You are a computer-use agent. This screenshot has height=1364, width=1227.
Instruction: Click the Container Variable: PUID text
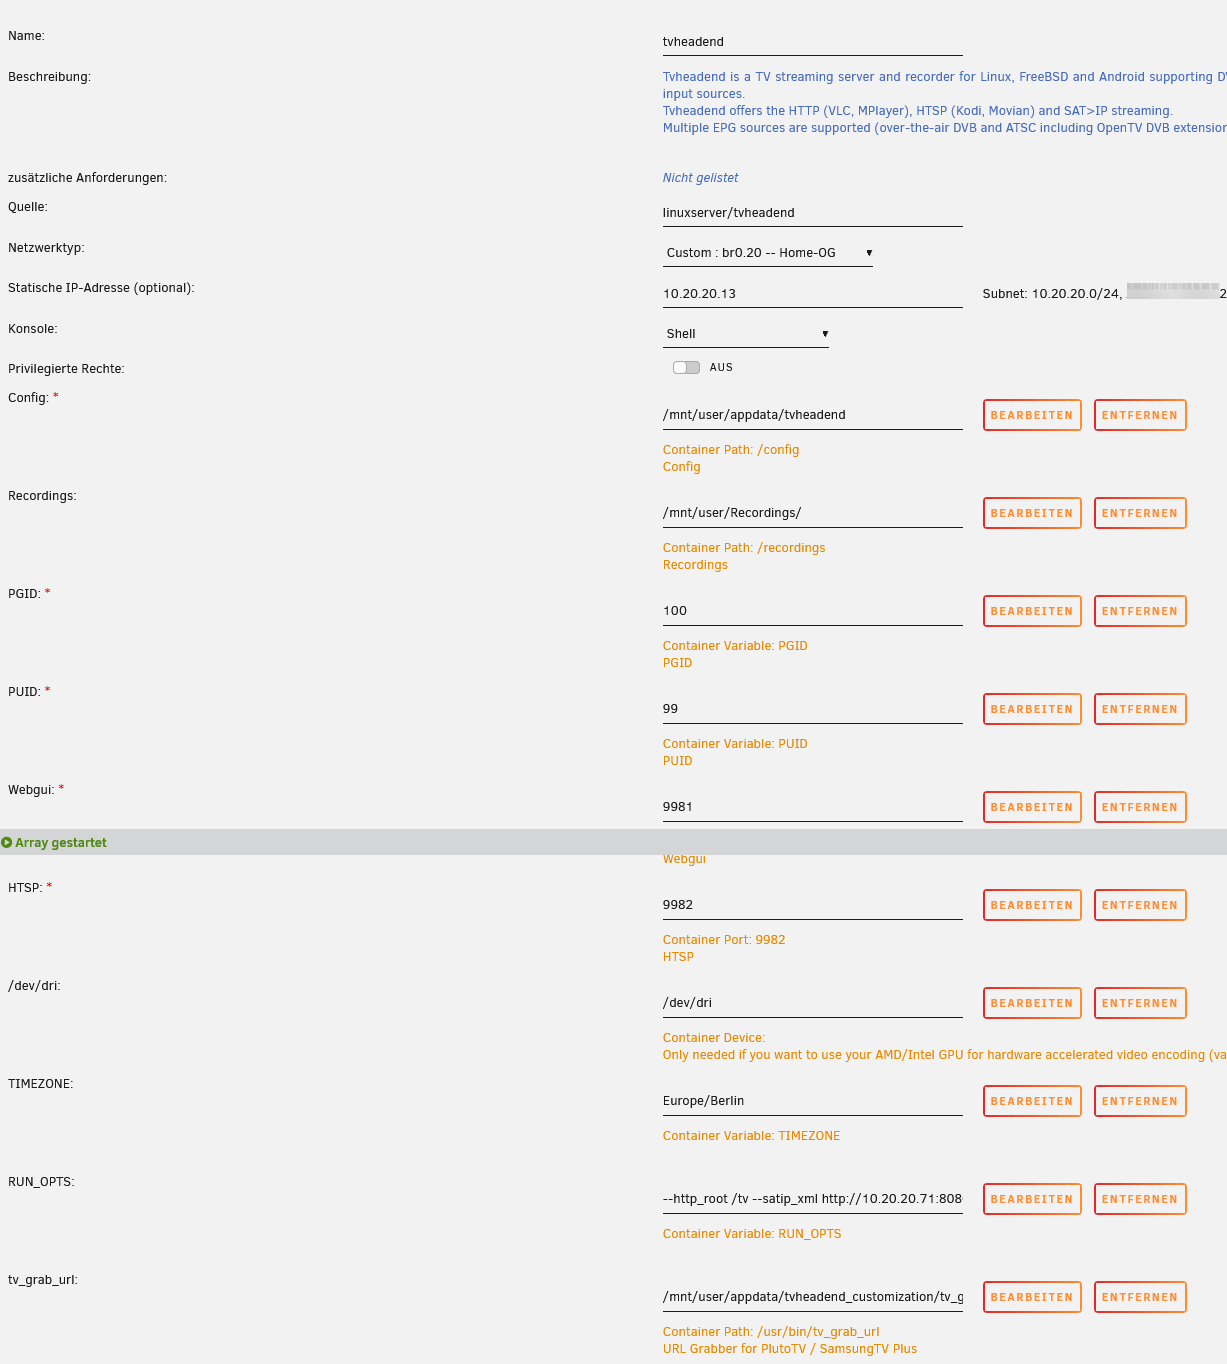(735, 744)
